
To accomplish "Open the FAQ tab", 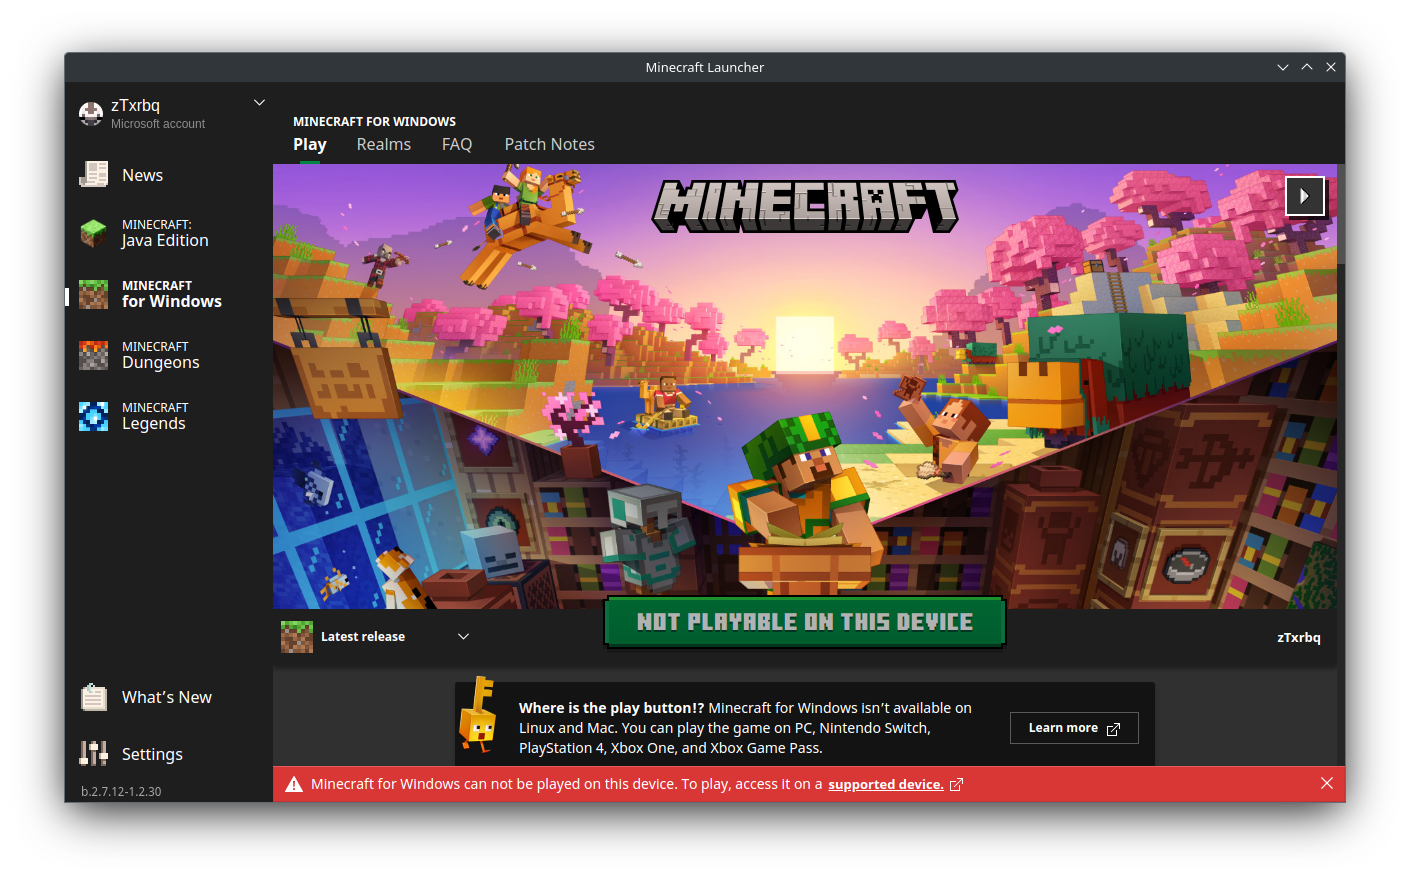I will click(457, 145).
